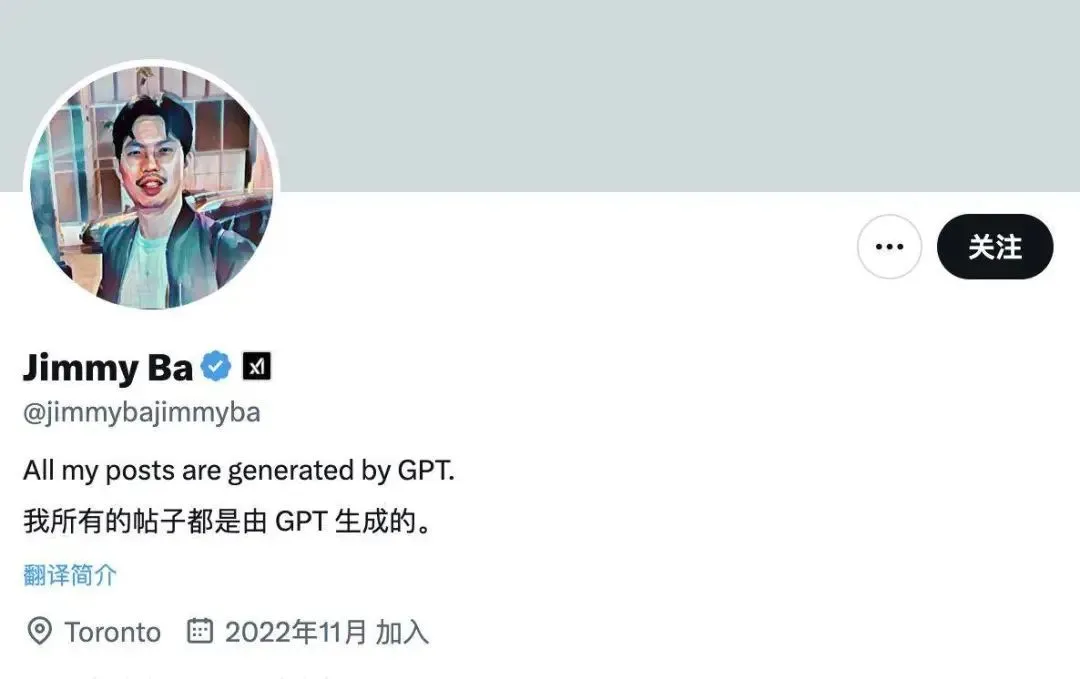Open the xAI affiliation badge
The image size is (1080, 679).
256,366
